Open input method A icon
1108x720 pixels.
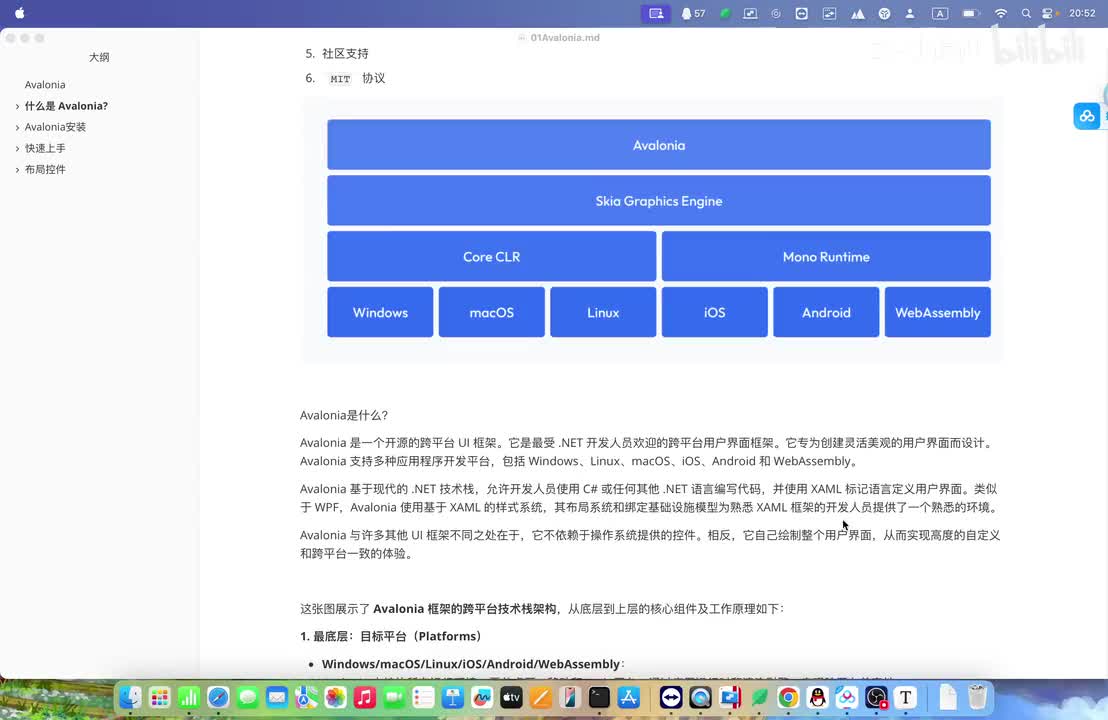[x=940, y=13]
